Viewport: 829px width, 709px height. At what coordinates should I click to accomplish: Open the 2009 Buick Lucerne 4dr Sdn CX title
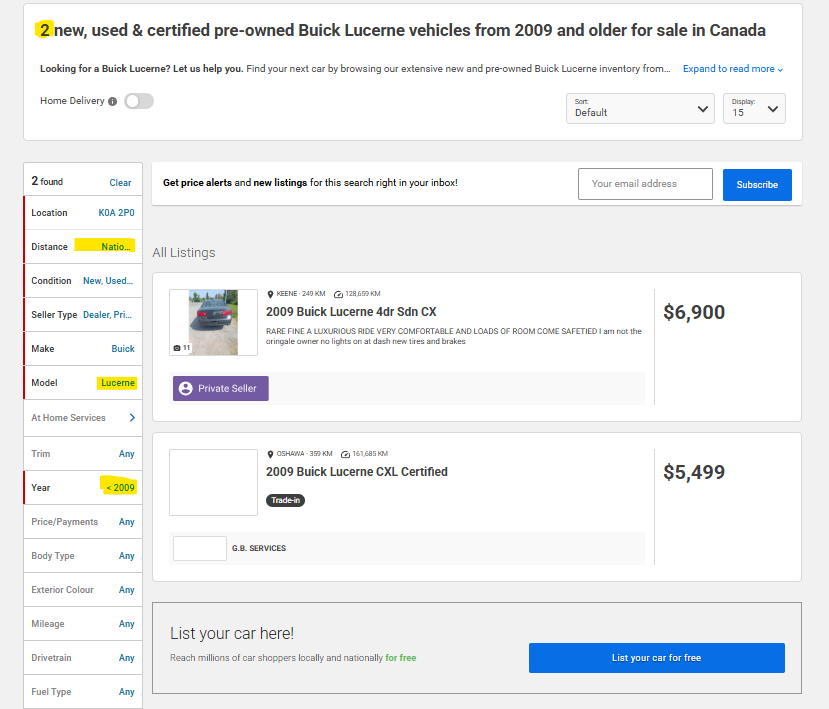[x=351, y=312]
